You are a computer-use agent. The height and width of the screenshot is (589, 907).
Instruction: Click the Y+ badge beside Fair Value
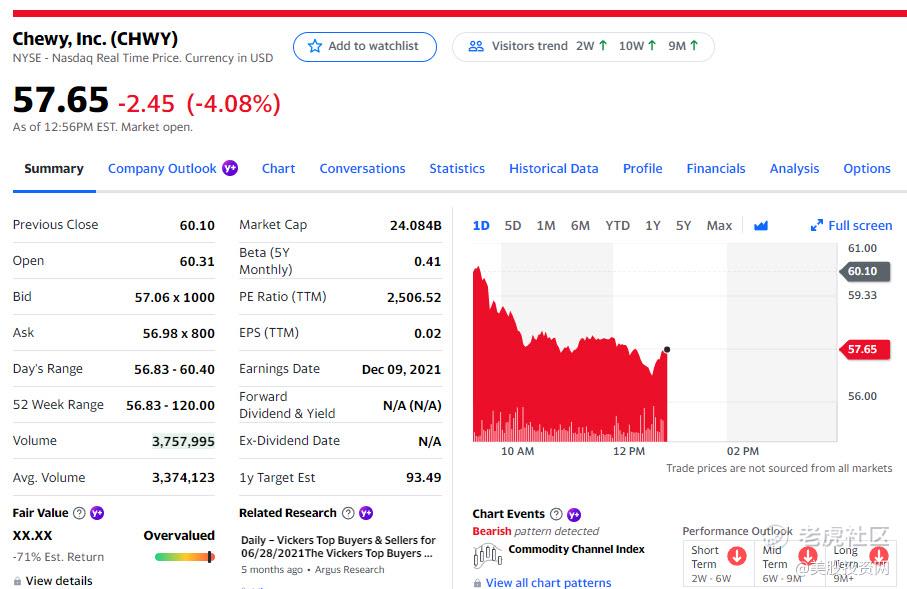tap(97, 513)
